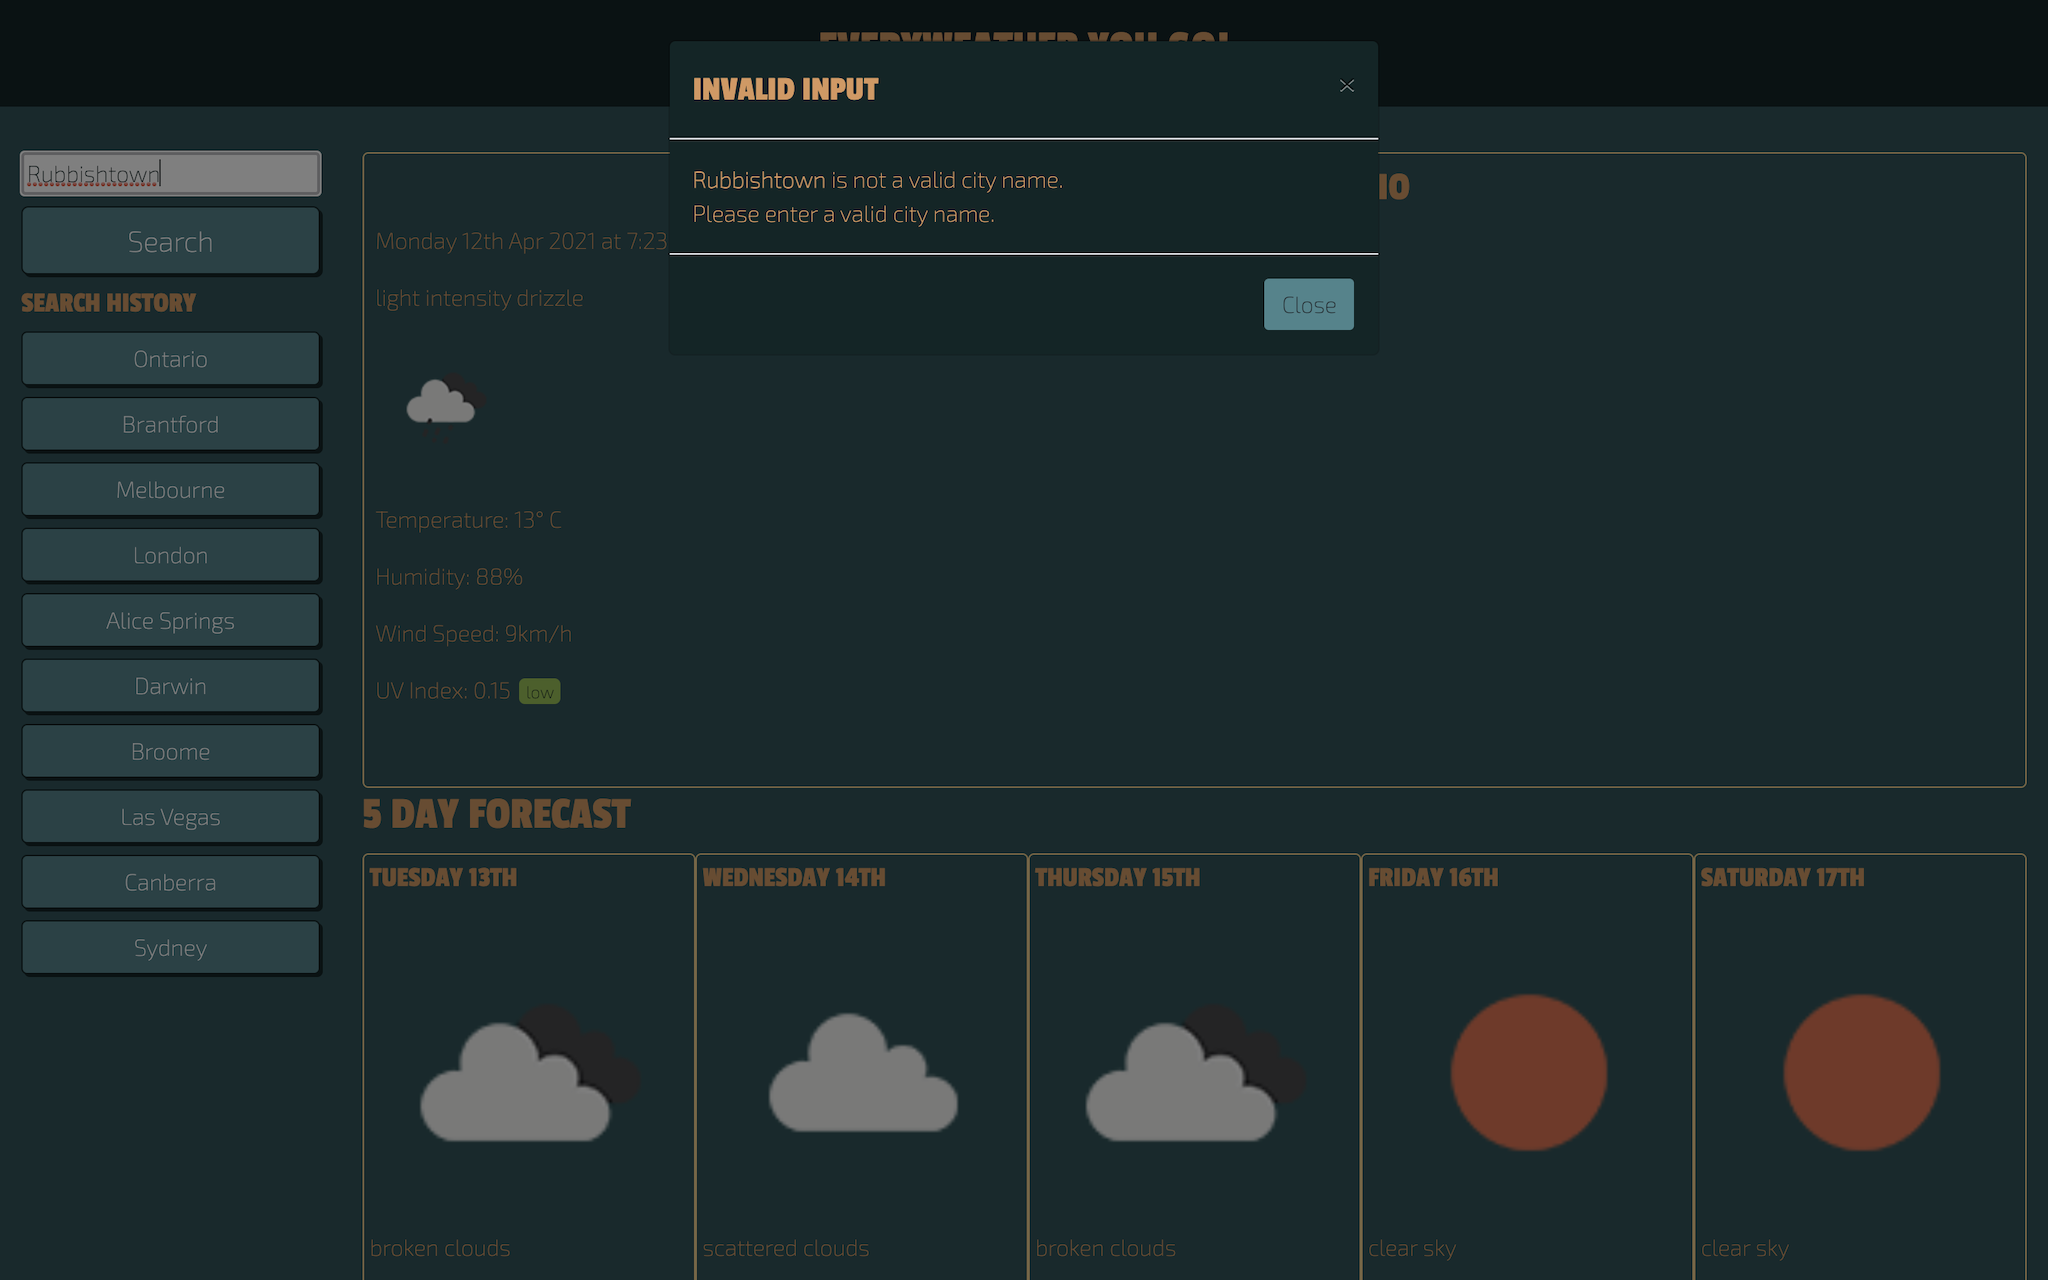Click the close X button on modal
This screenshot has width=2048, height=1280.
[1346, 86]
